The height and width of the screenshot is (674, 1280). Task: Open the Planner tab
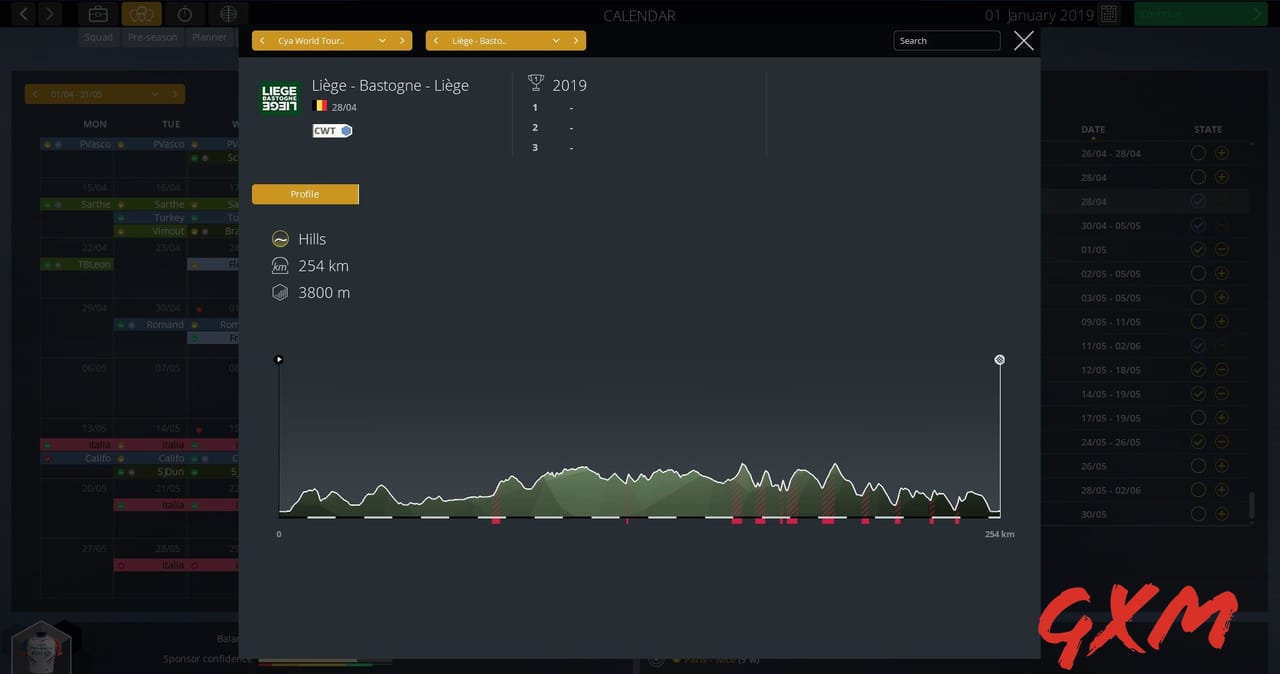coord(209,37)
